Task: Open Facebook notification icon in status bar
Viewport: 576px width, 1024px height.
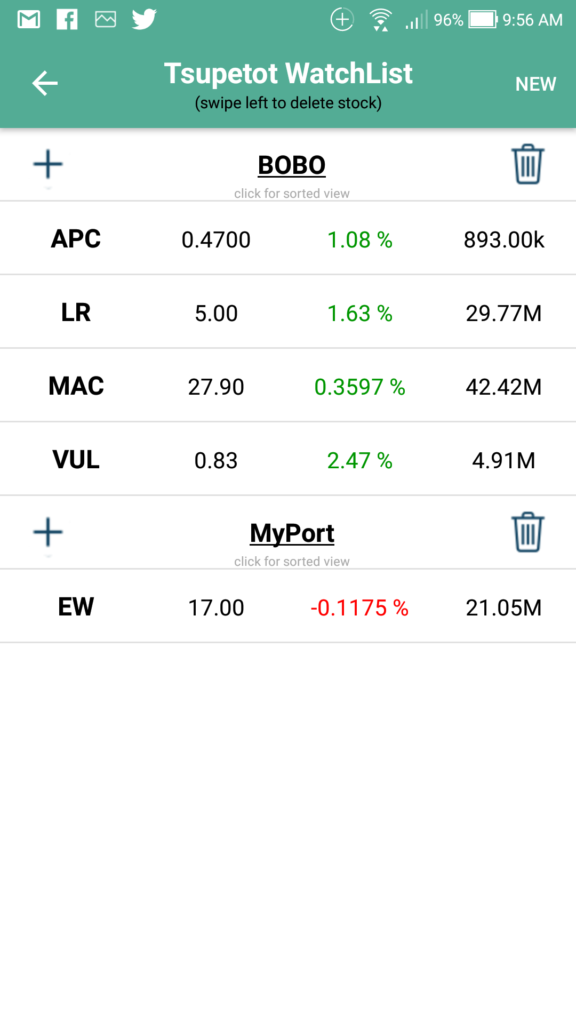Action: (x=67, y=20)
